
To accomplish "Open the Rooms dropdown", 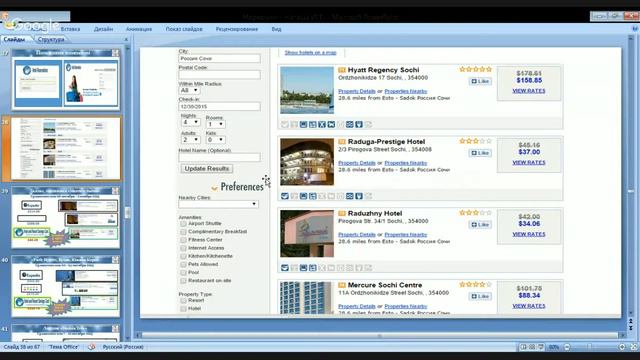I will [216, 124].
